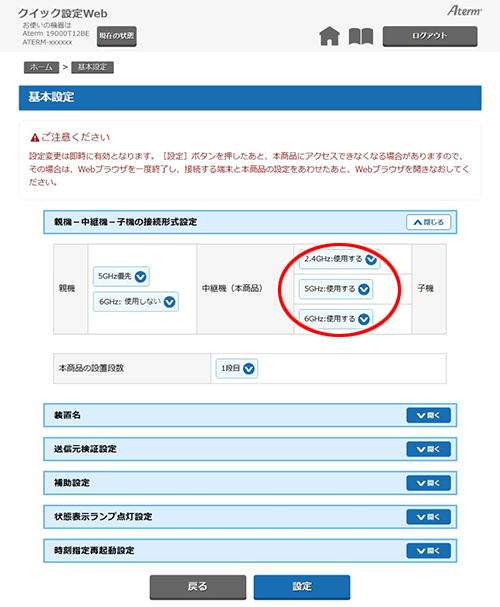Open the 5GHz:使用する dropdown

[x=336, y=289]
